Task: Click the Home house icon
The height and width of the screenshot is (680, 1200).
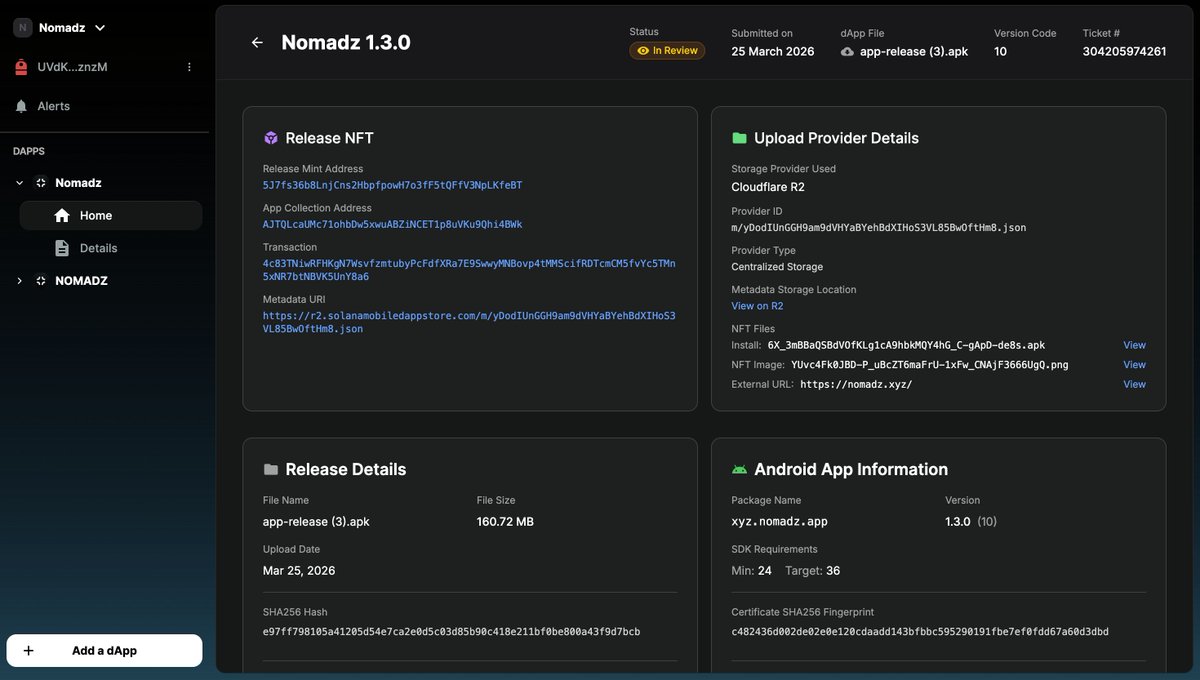Action: pos(62,215)
